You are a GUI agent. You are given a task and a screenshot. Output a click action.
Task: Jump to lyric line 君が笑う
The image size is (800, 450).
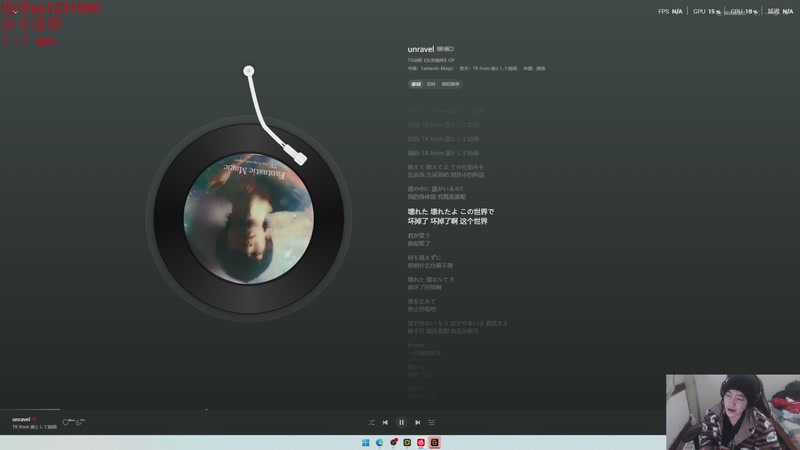pos(418,236)
